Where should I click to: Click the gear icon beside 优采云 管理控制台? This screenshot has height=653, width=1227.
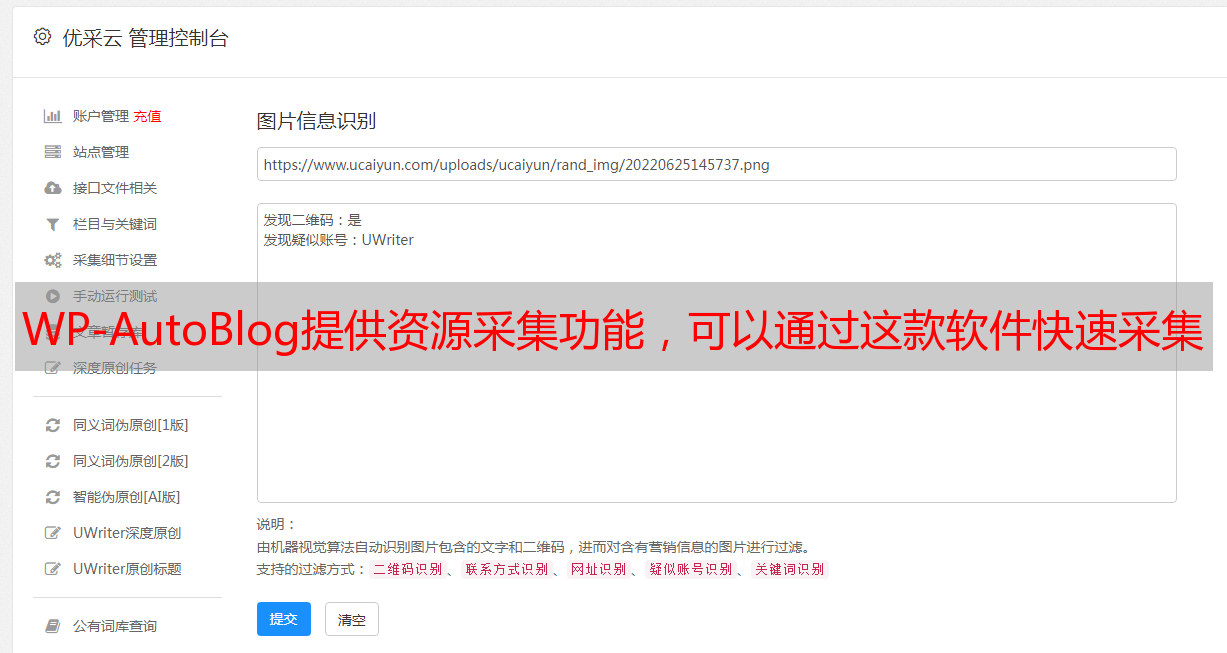click(42, 37)
